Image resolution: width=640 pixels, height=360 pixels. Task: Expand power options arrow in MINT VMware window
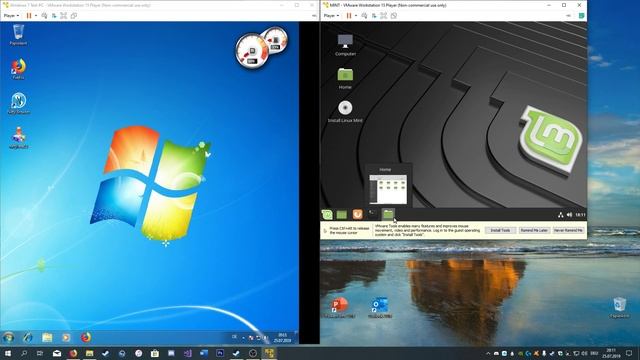(x=356, y=16)
